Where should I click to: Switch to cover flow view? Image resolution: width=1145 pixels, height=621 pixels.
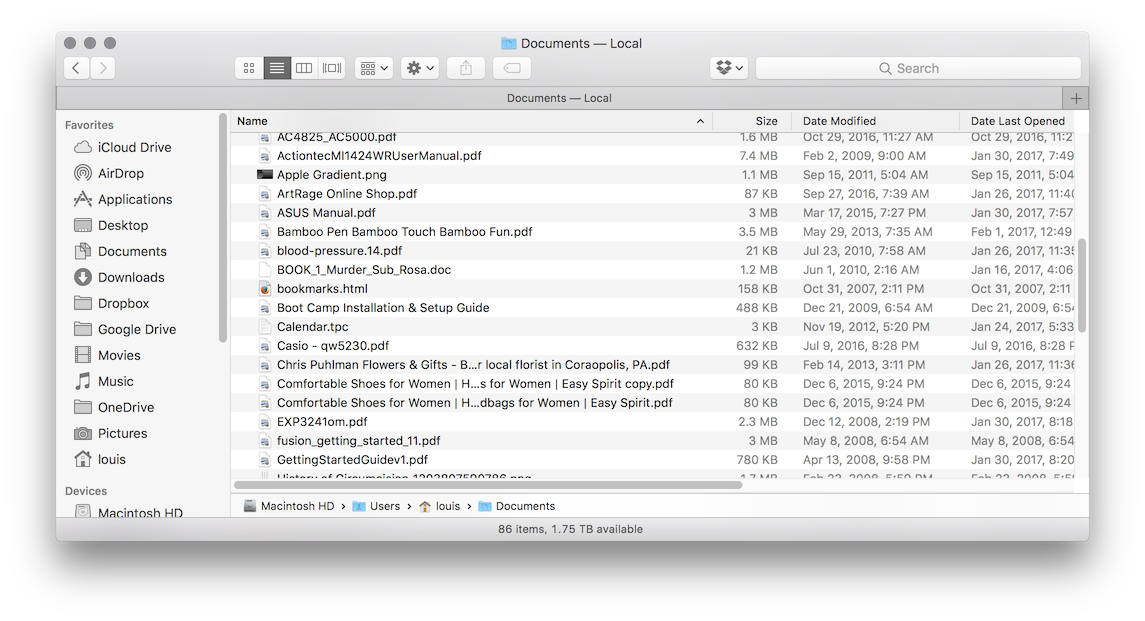click(330, 67)
